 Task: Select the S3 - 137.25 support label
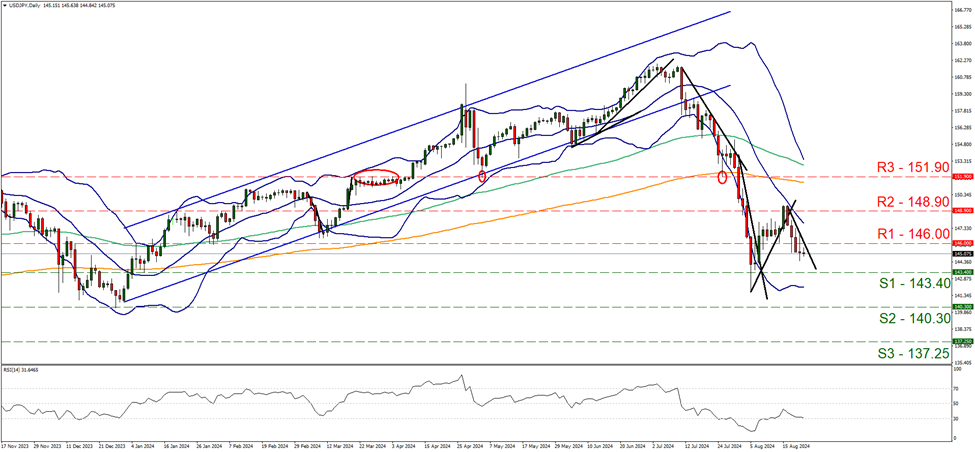click(x=915, y=353)
